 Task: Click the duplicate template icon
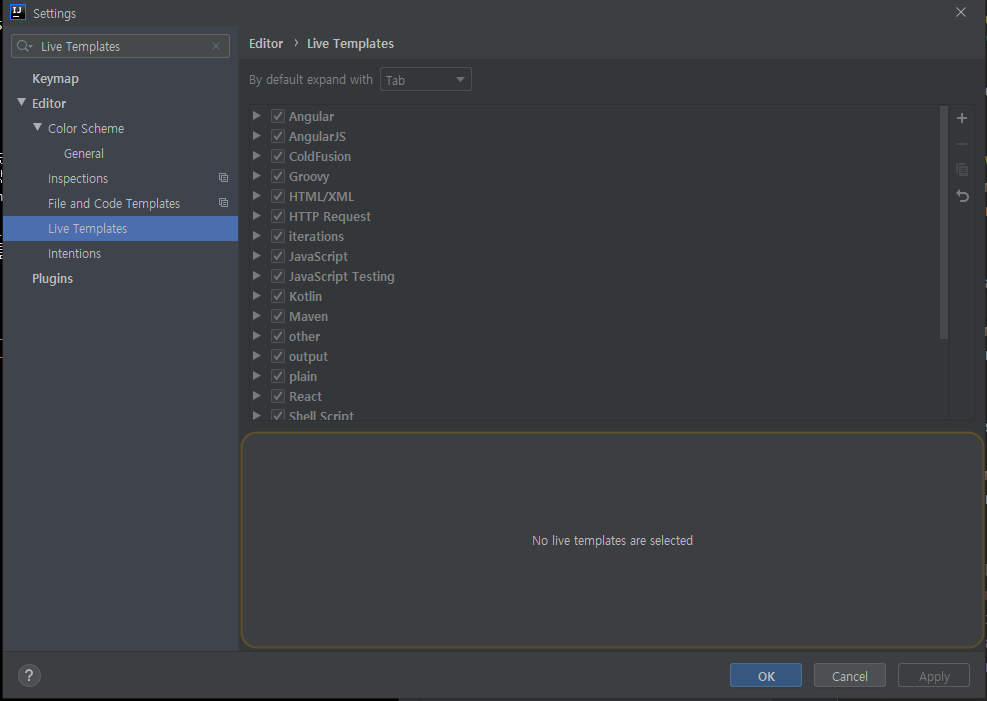point(962,170)
